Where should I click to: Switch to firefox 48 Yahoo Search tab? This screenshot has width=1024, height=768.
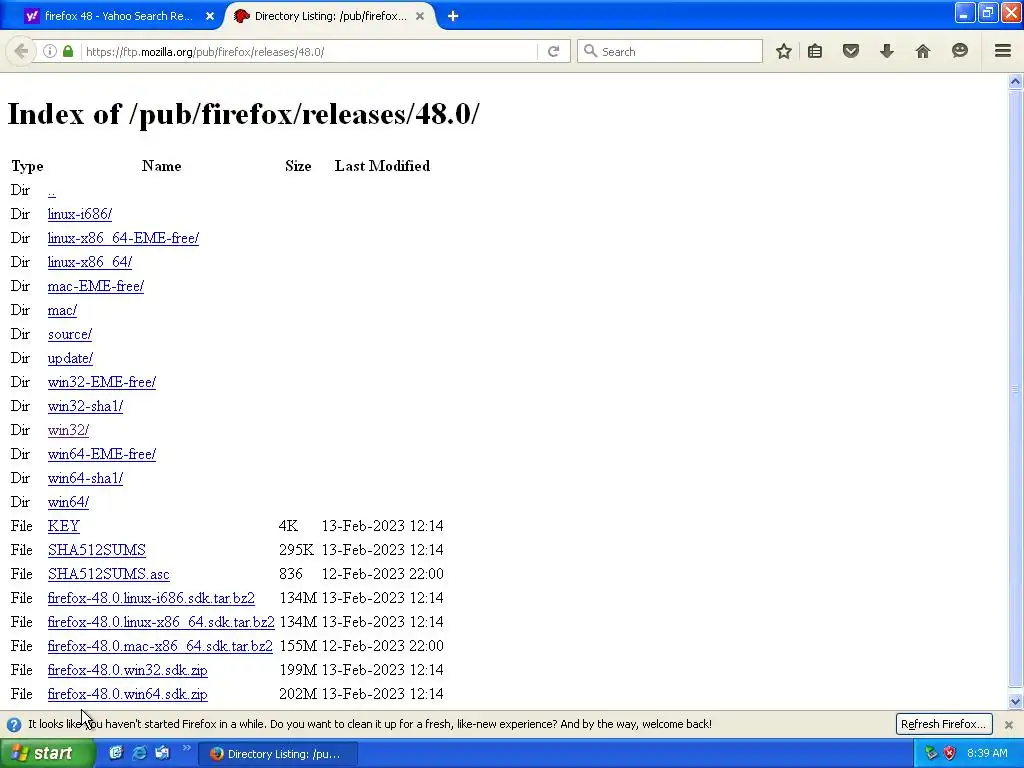(119, 16)
